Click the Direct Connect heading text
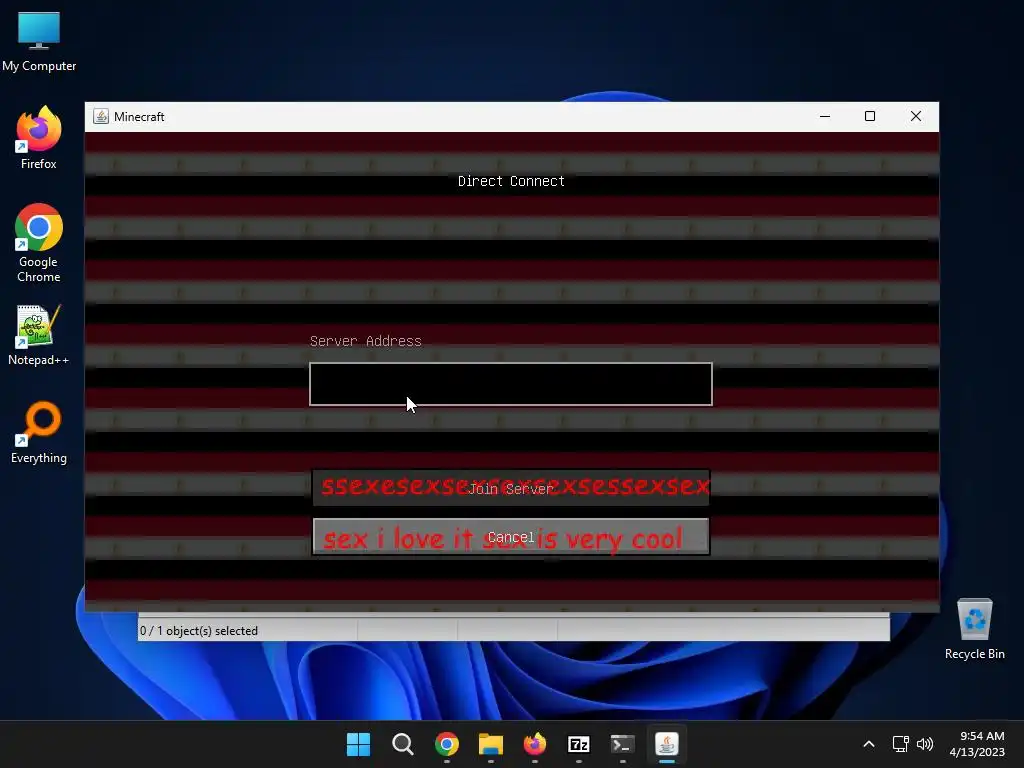Image resolution: width=1024 pixels, height=768 pixels. click(511, 181)
